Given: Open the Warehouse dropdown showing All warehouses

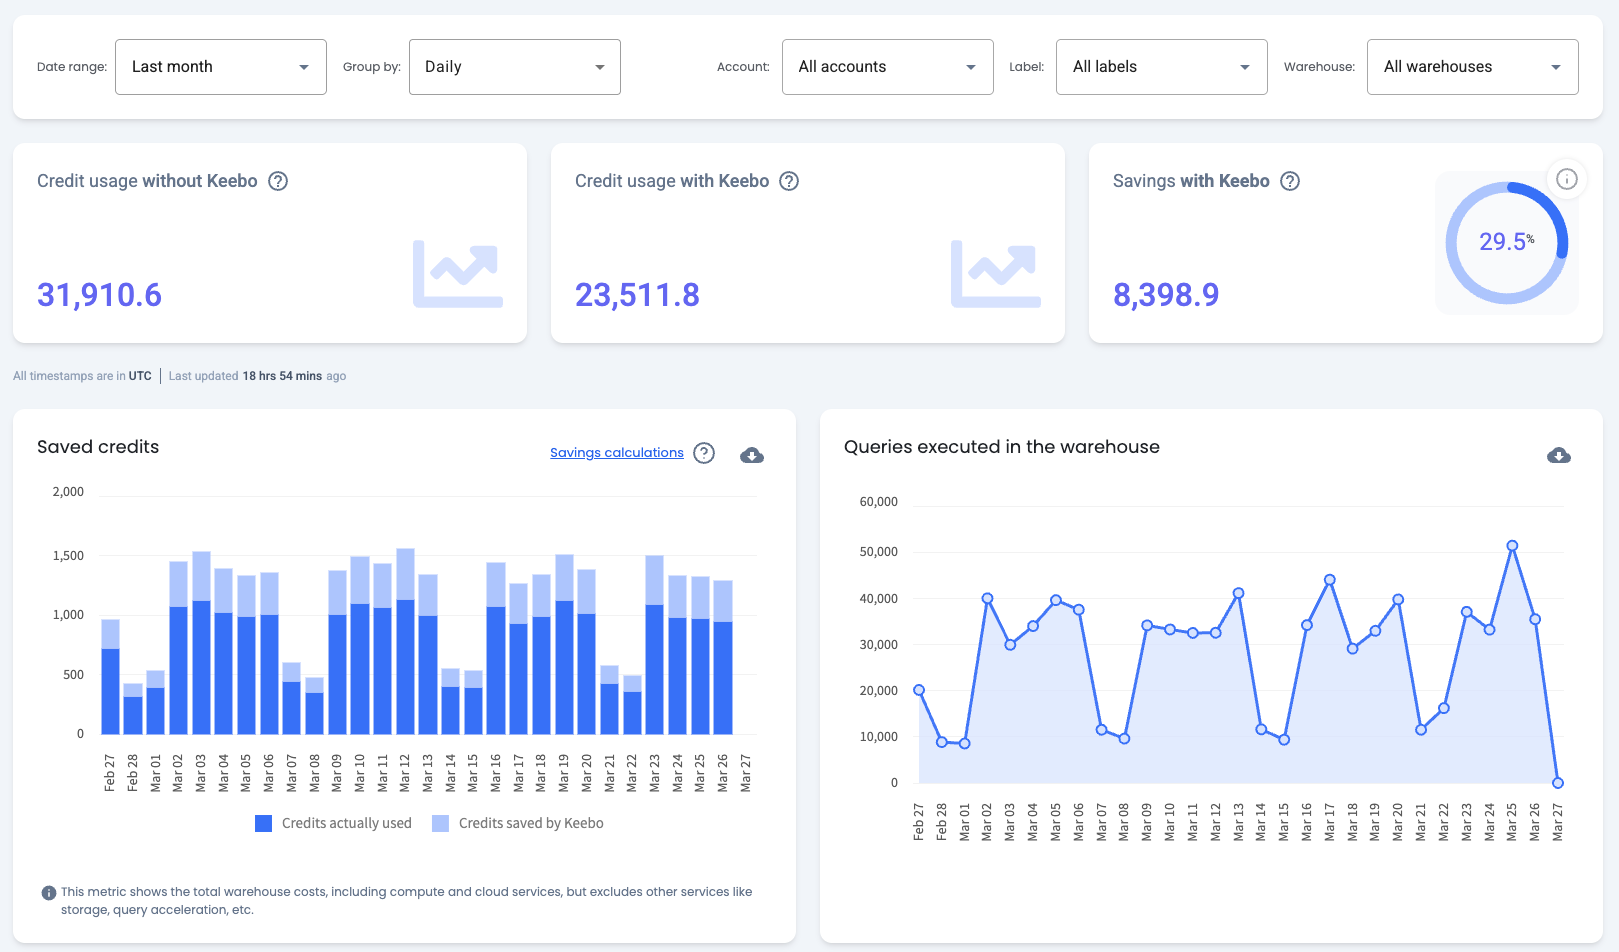Looking at the screenshot, I should pyautogui.click(x=1471, y=66).
